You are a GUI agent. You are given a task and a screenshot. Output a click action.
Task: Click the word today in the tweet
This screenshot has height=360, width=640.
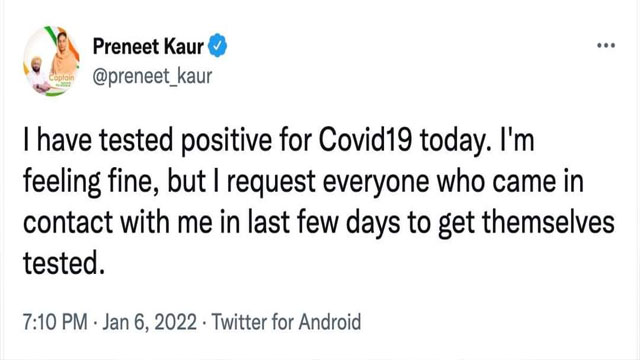(x=455, y=141)
